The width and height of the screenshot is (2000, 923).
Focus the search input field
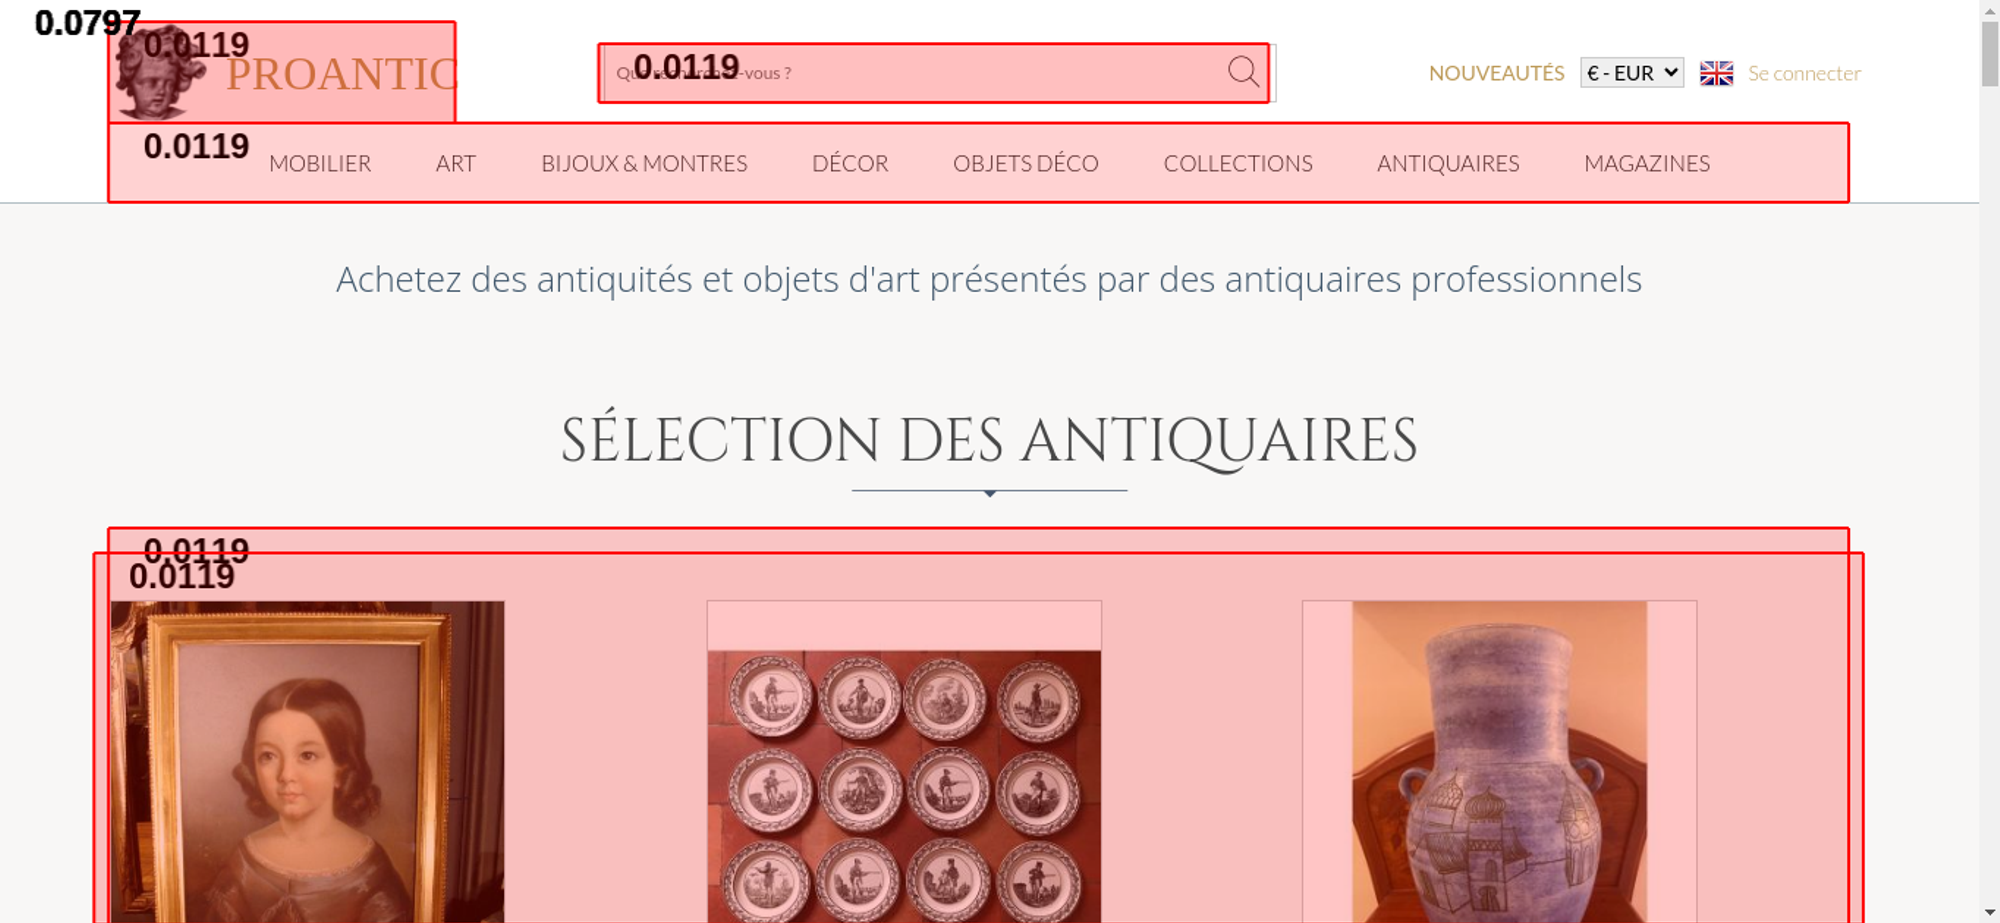(915, 73)
